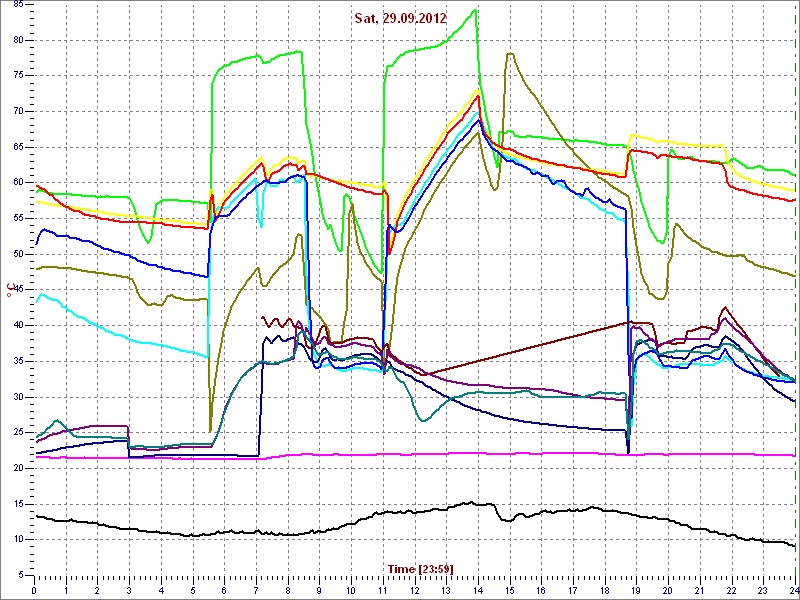The height and width of the screenshot is (600, 800).
Task: Click hour 9 on the time axis
Action: tap(319, 589)
